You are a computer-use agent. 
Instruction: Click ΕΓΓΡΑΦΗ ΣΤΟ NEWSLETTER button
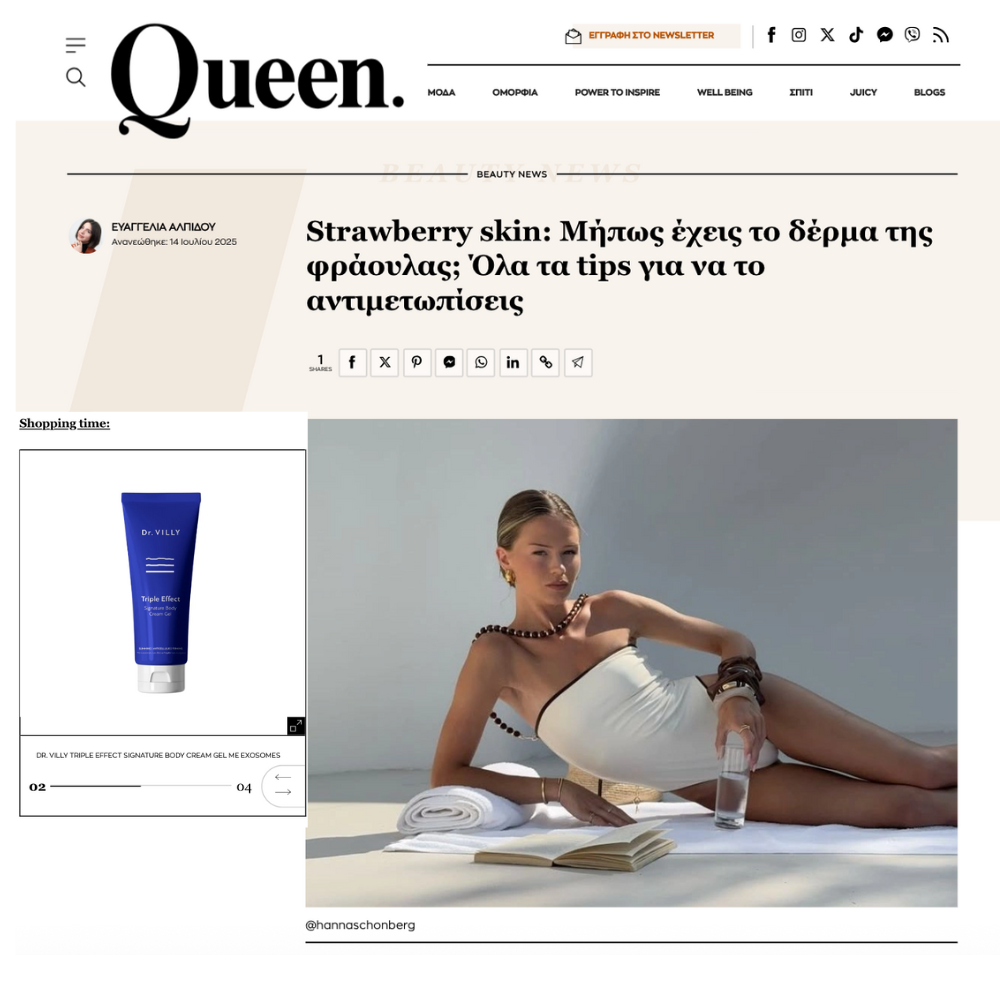651,36
